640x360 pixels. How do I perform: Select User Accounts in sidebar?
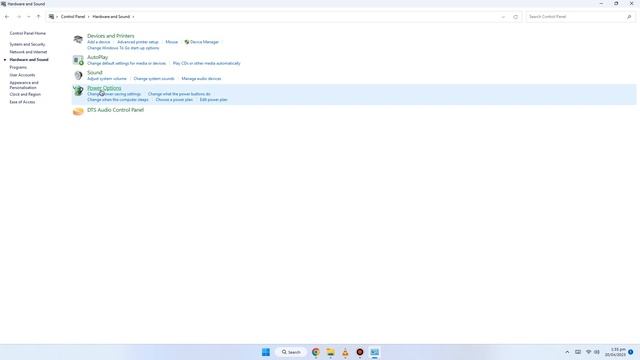point(22,75)
